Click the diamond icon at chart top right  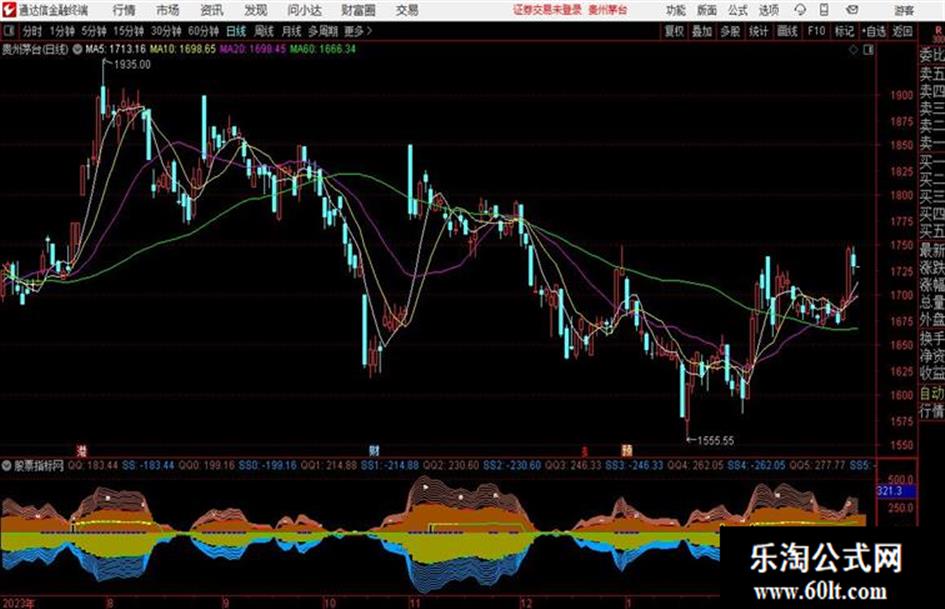(x=853, y=50)
